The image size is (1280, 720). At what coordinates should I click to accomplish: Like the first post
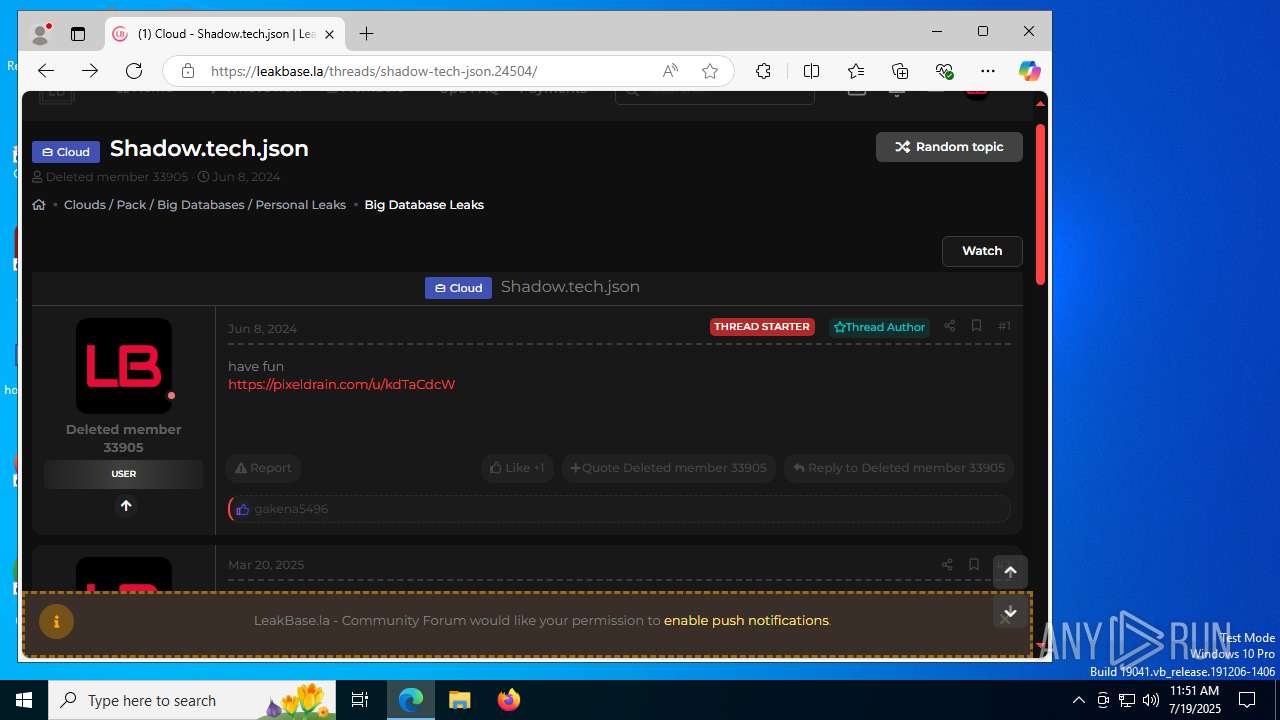pyautogui.click(x=517, y=468)
